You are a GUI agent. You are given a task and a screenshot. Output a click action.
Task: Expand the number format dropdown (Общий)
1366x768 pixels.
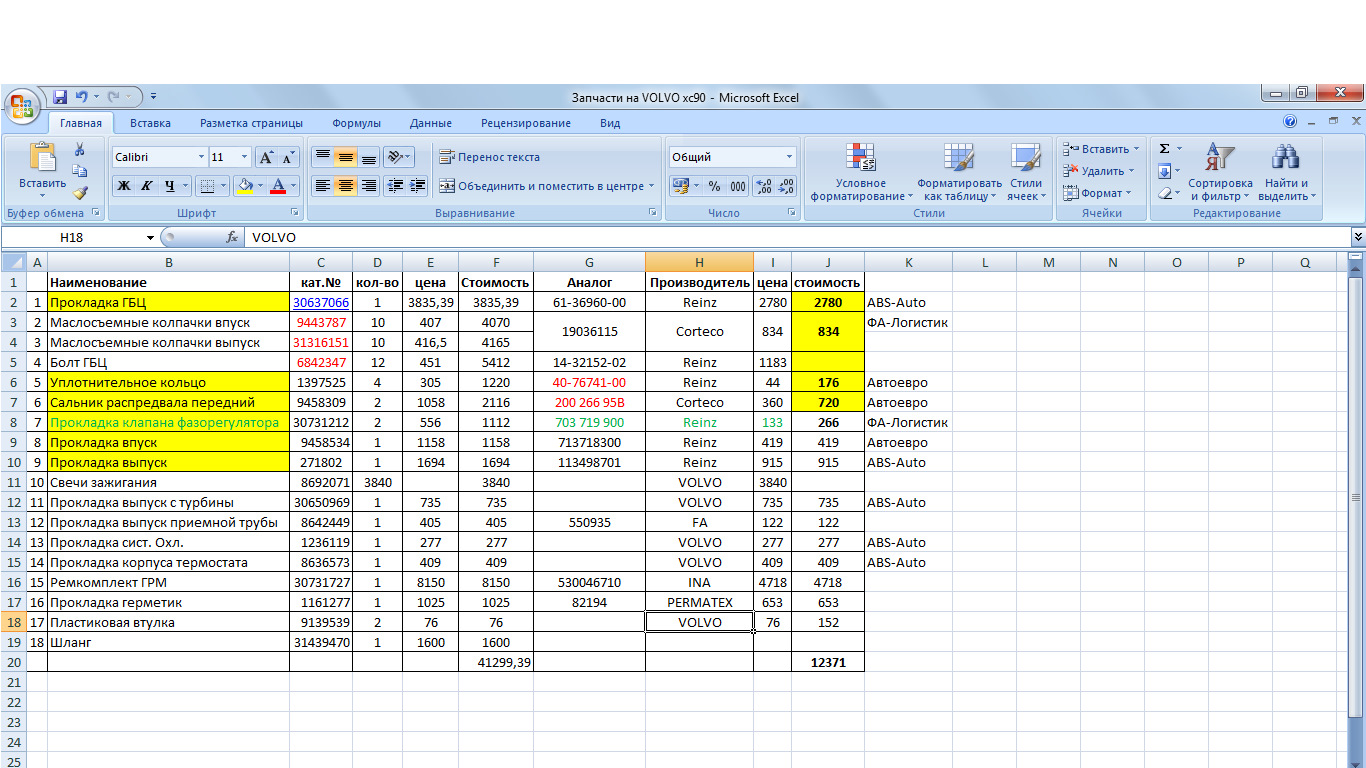pos(789,157)
